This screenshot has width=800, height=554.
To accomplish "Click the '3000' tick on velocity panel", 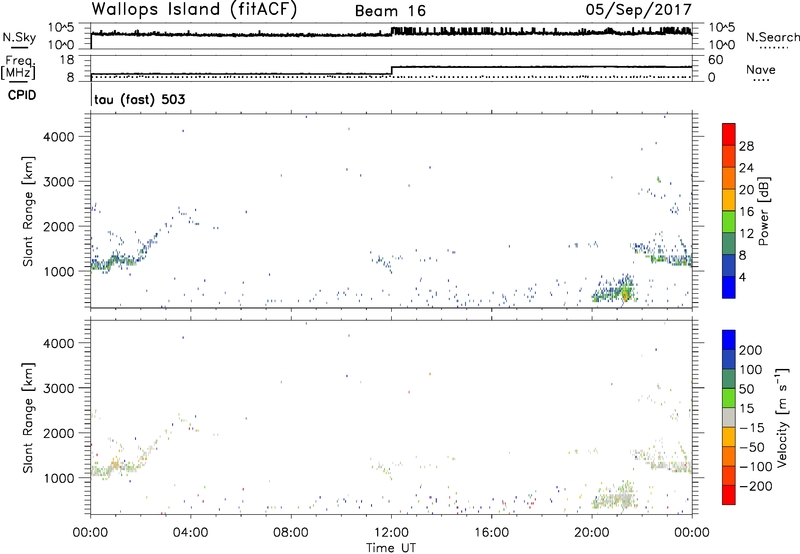I will coord(58,388).
